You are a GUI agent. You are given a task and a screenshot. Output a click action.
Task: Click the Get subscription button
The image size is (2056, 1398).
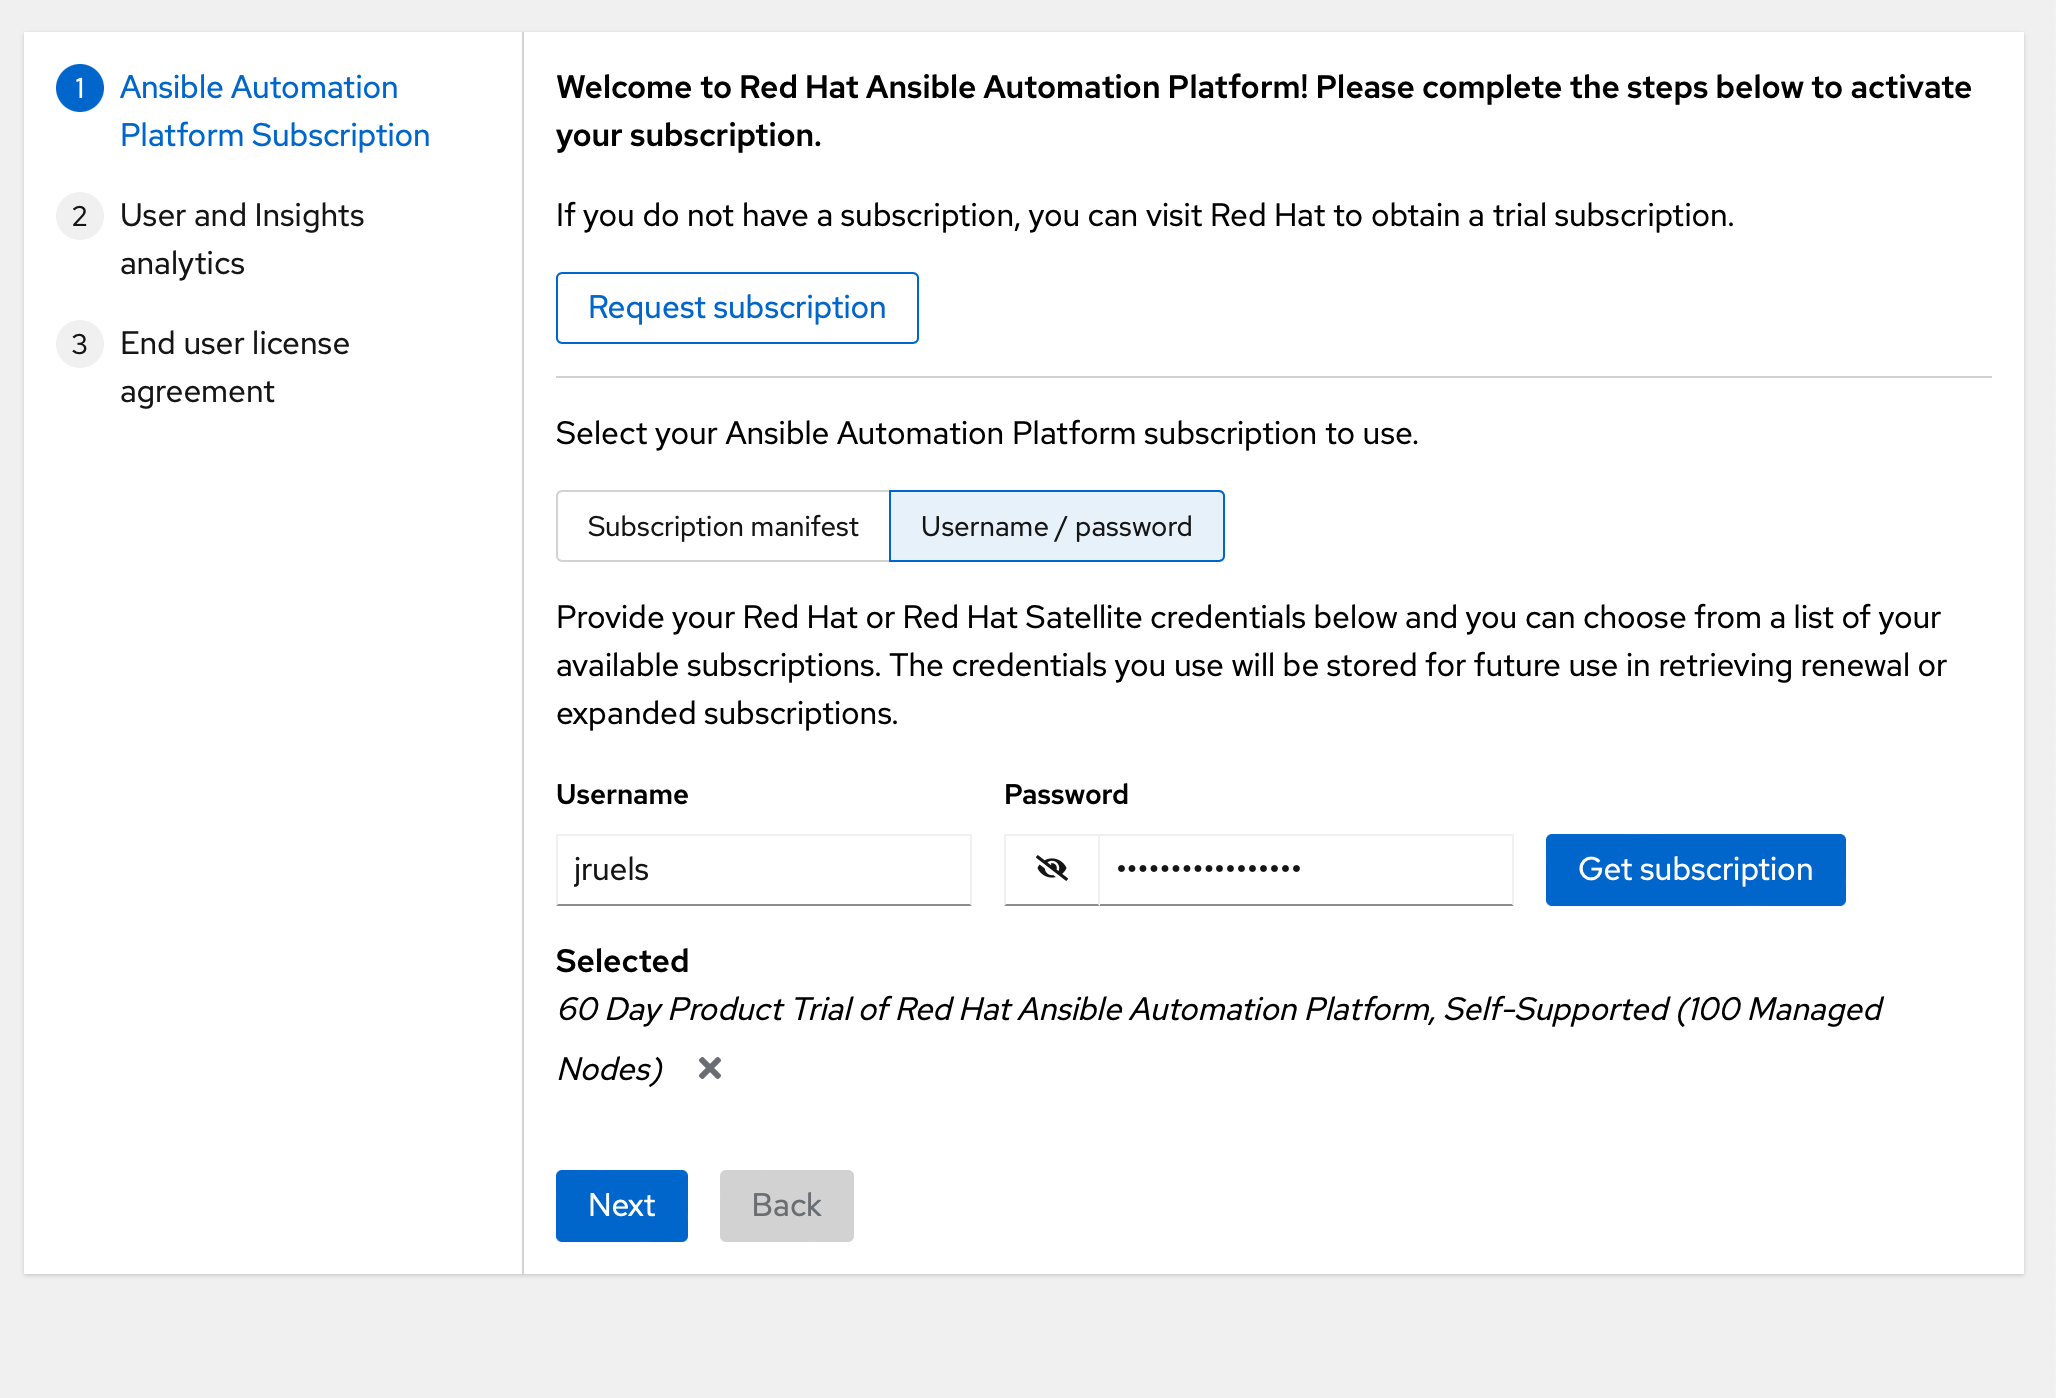[1696, 870]
